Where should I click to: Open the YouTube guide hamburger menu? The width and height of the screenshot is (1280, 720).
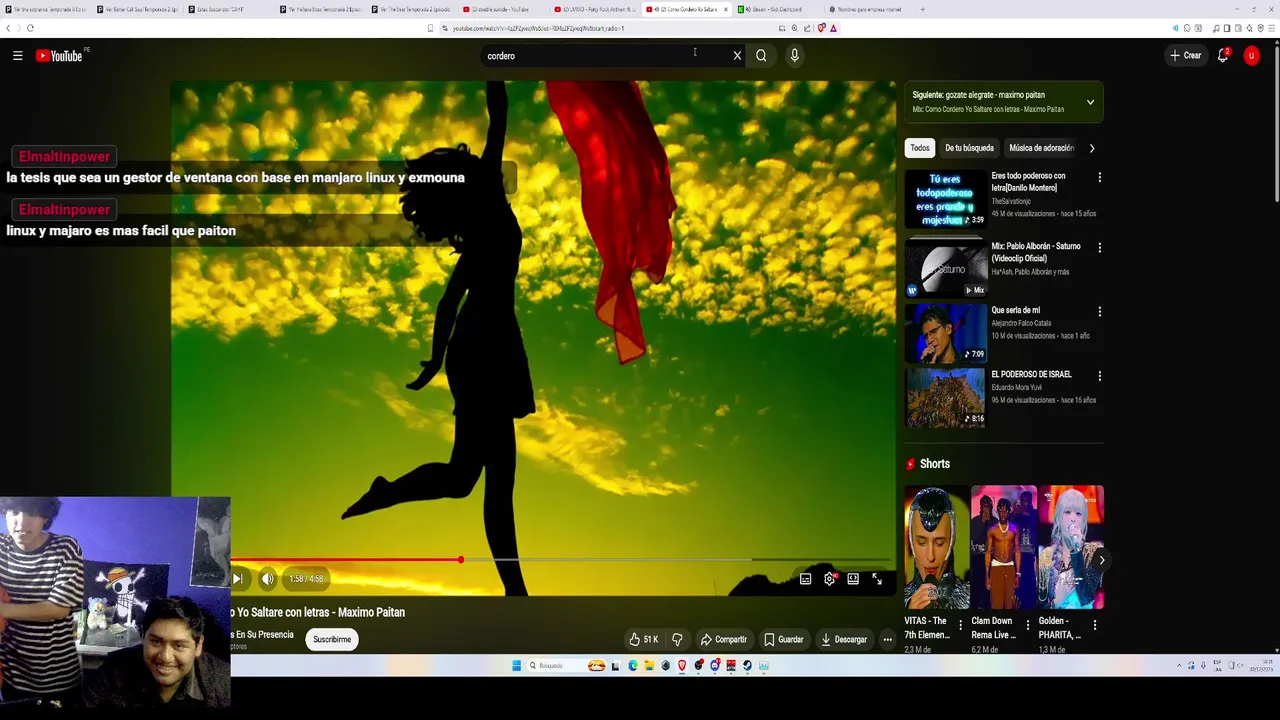17,56
